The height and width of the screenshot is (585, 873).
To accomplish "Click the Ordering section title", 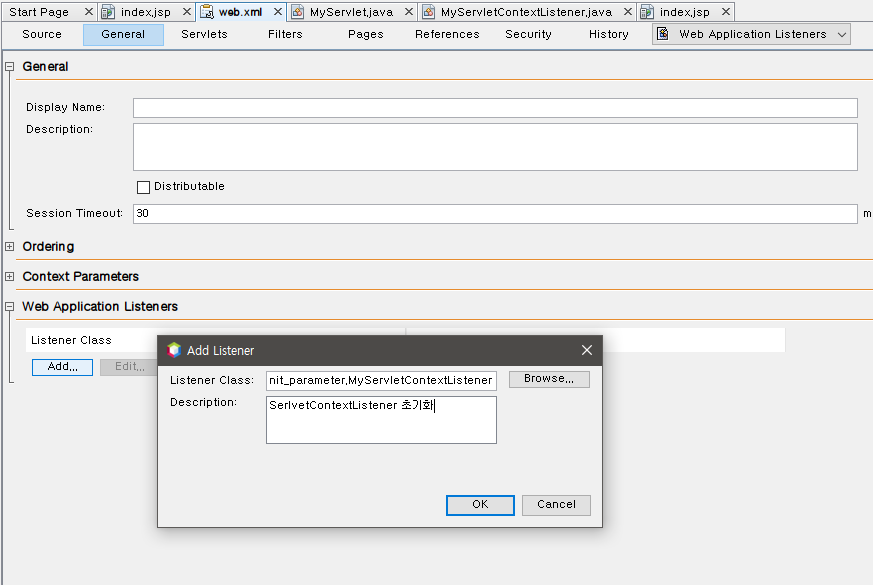I will tap(48, 247).
